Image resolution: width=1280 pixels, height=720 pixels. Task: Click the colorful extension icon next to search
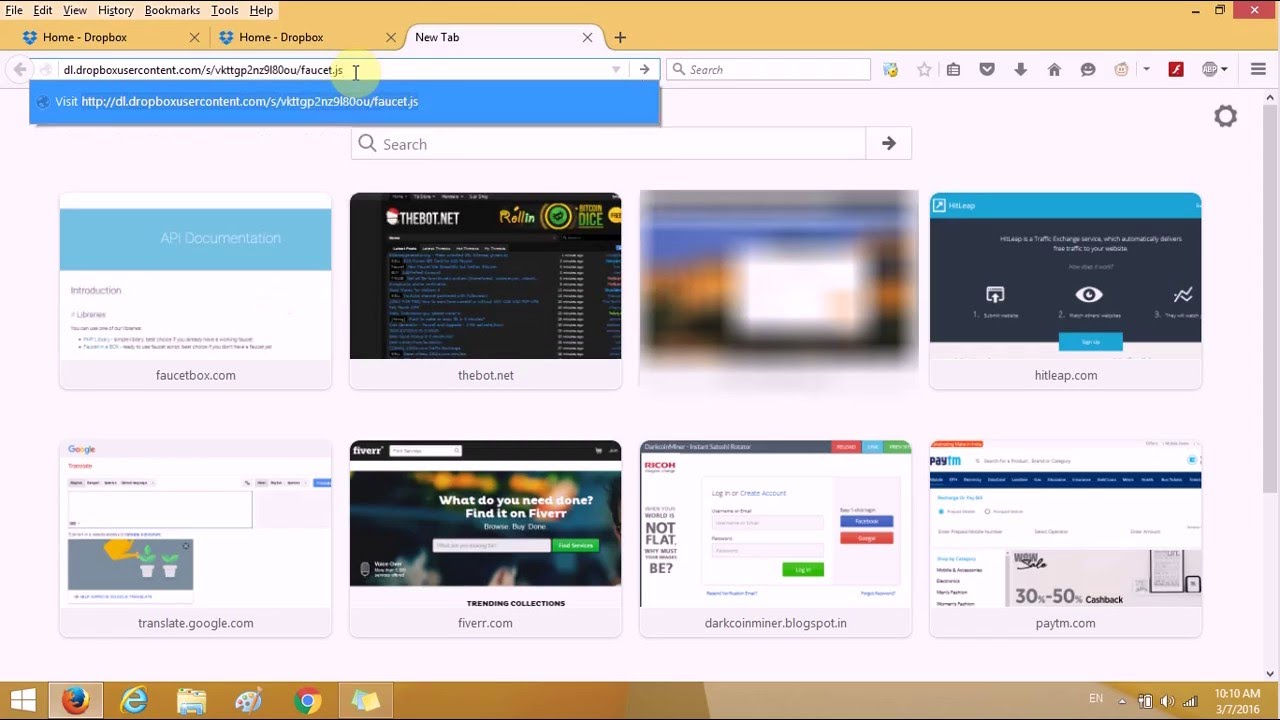tap(890, 69)
